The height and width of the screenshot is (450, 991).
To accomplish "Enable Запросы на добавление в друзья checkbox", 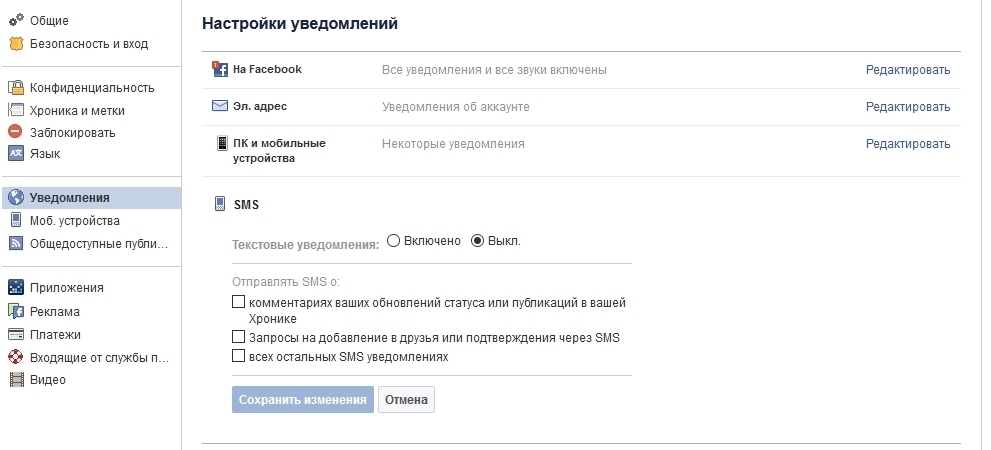I will [x=238, y=337].
